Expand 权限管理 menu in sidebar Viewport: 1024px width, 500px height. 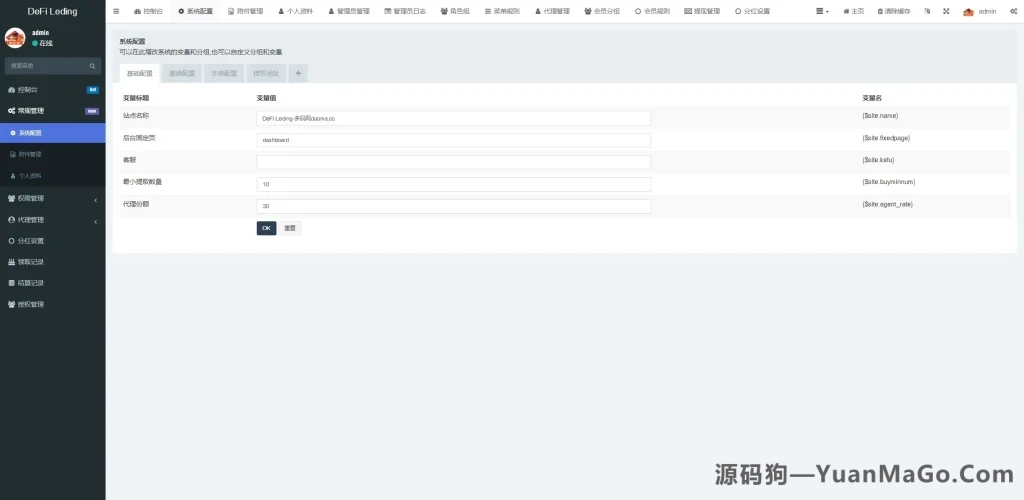[x=52, y=198]
